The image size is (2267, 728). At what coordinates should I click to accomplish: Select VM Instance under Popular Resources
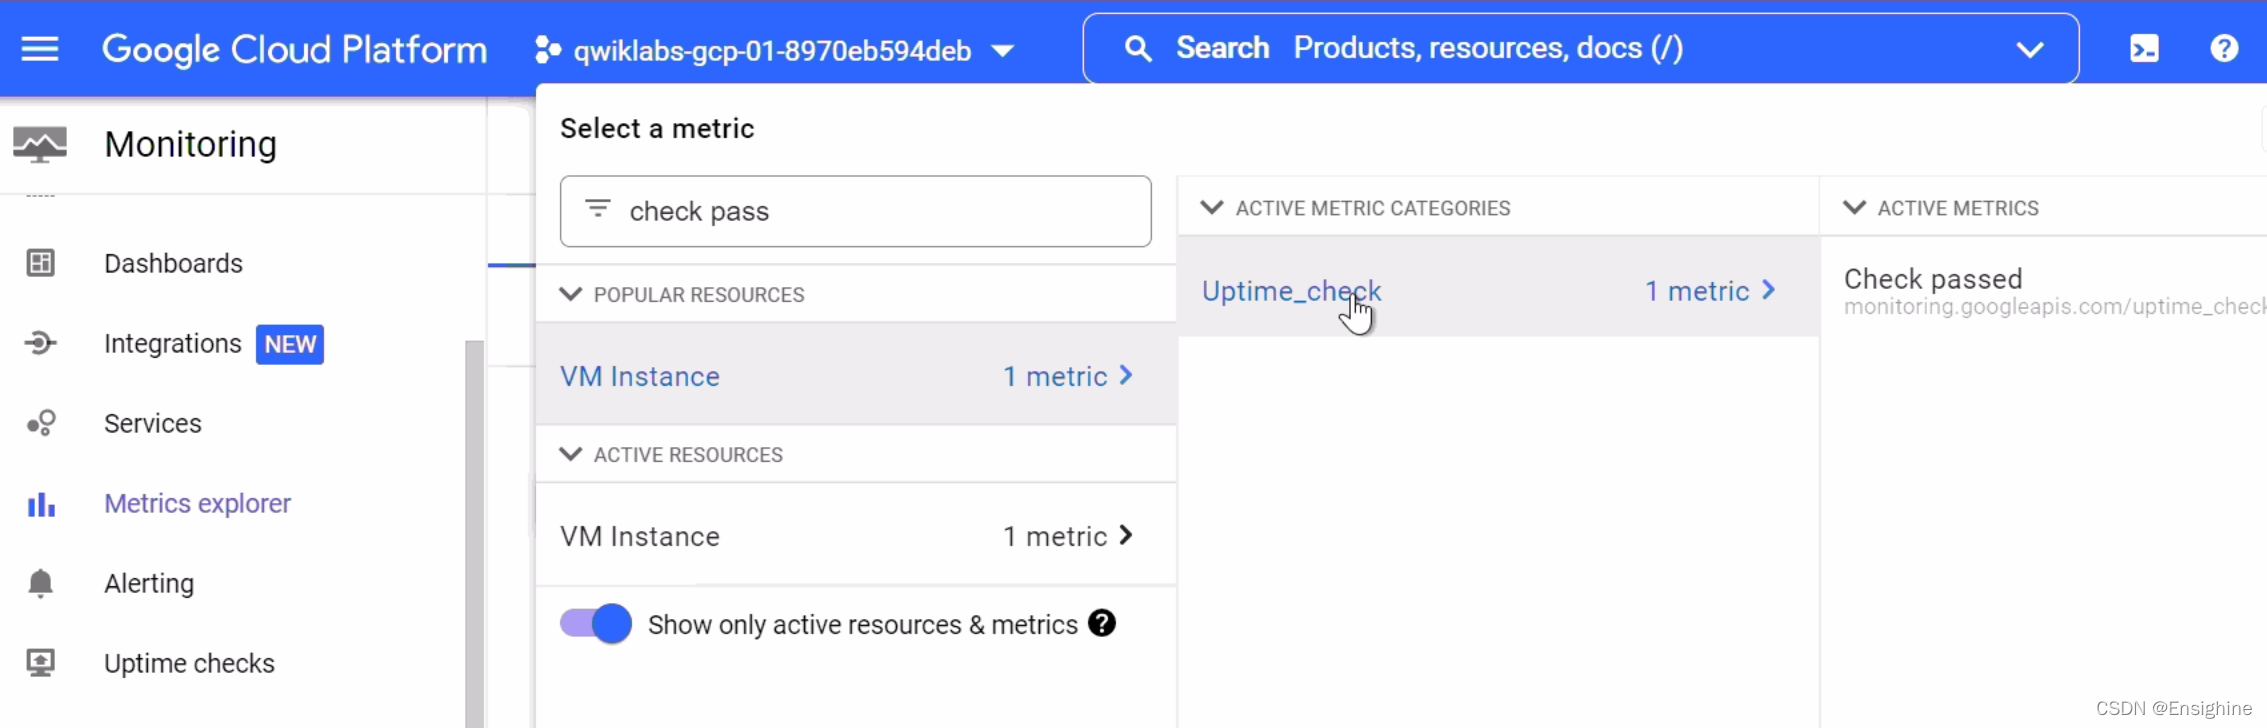pyautogui.click(x=856, y=376)
